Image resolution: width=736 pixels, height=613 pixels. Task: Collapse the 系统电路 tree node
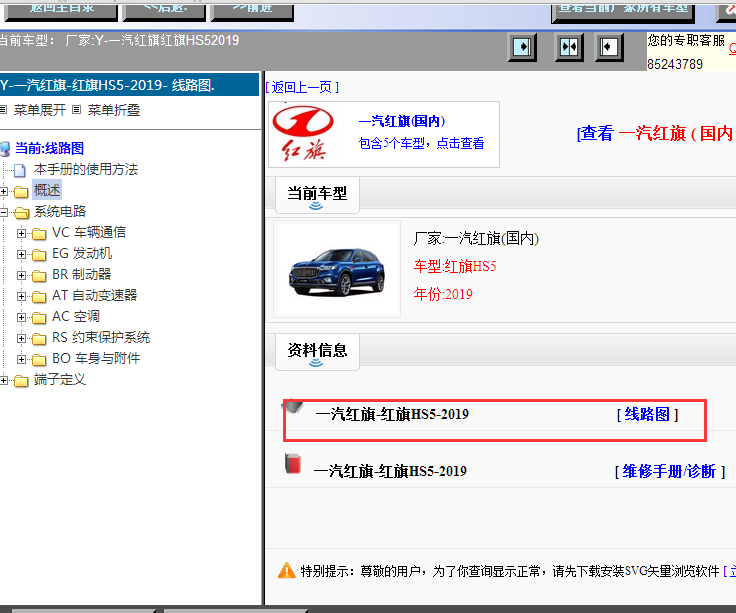(x=4, y=213)
